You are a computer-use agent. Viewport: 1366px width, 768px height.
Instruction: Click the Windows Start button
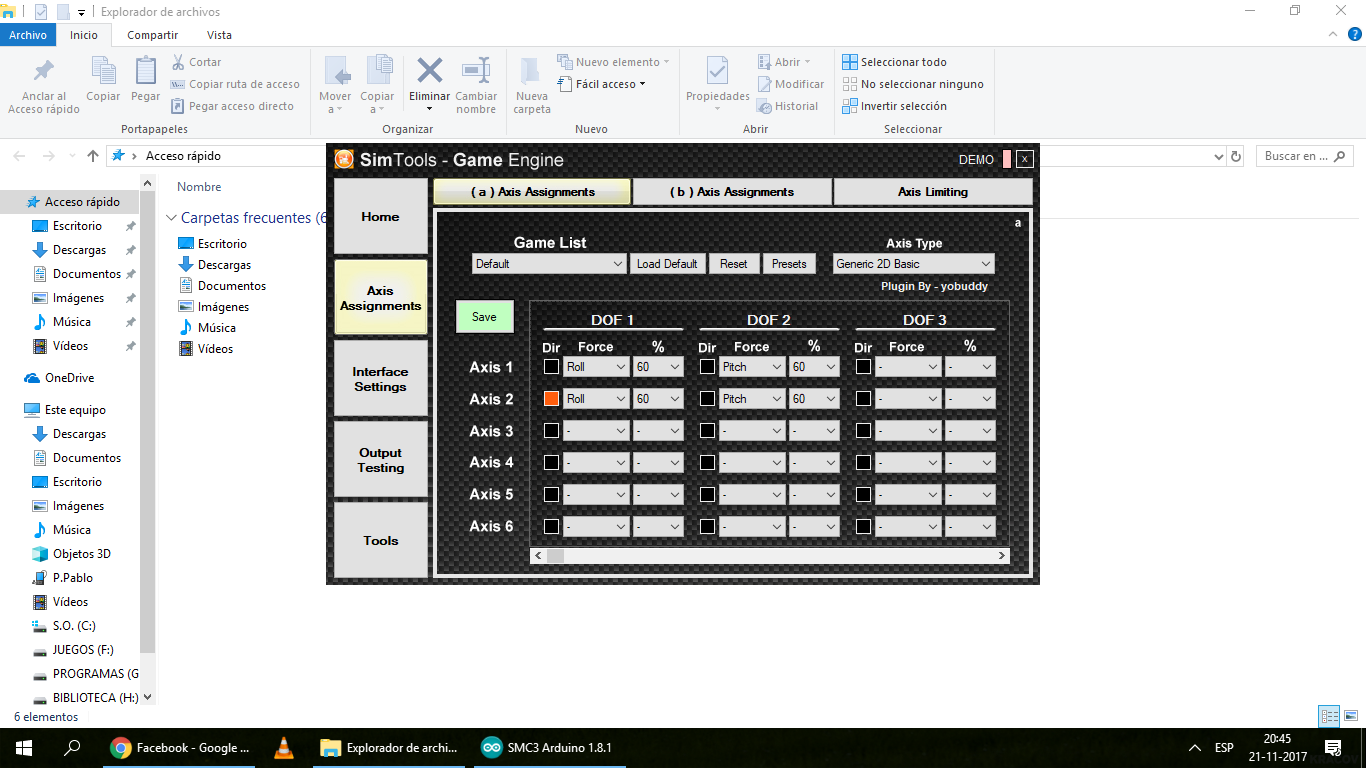24,747
